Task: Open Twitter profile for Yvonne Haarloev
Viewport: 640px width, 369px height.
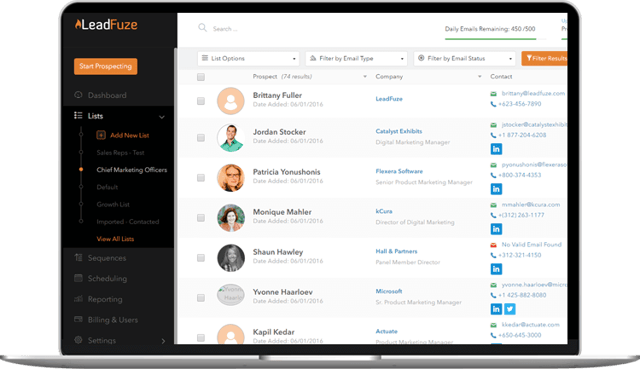Action: pos(510,309)
